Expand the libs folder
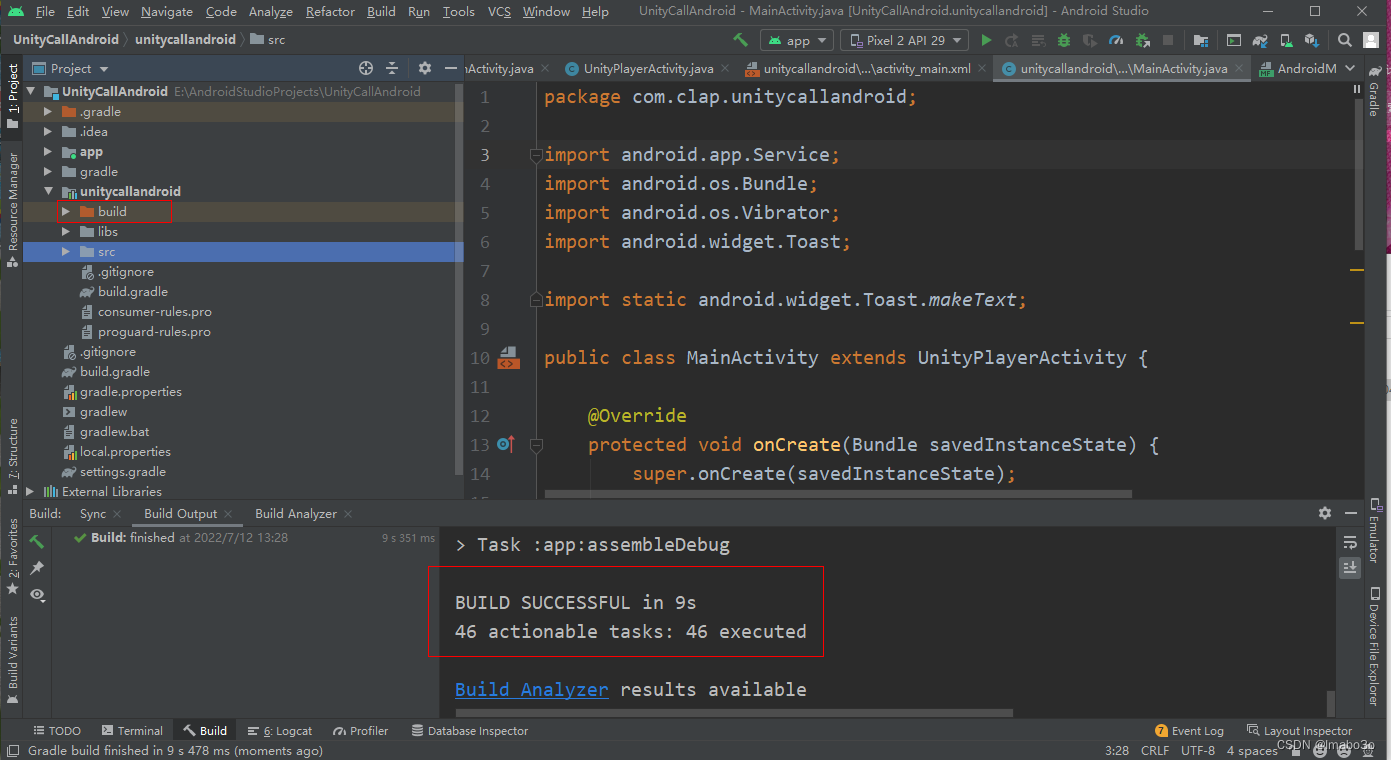 click(x=65, y=231)
